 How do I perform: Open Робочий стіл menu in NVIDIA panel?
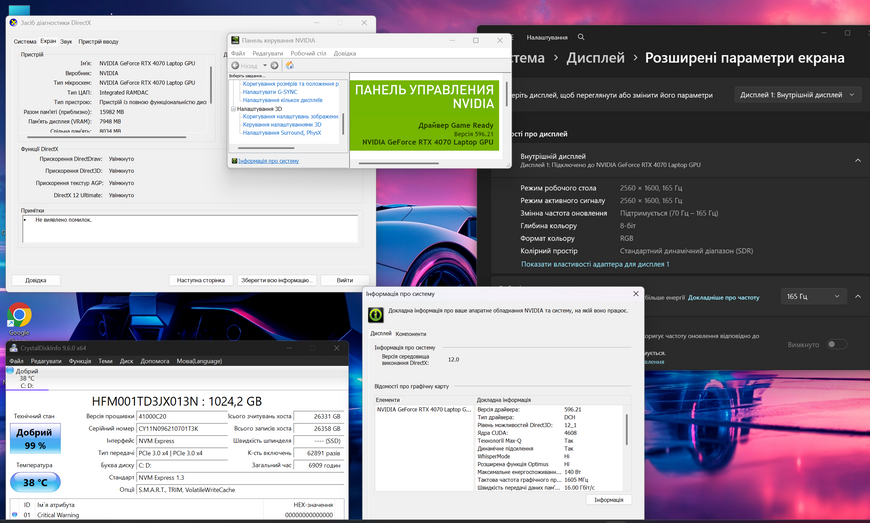pyautogui.click(x=308, y=53)
